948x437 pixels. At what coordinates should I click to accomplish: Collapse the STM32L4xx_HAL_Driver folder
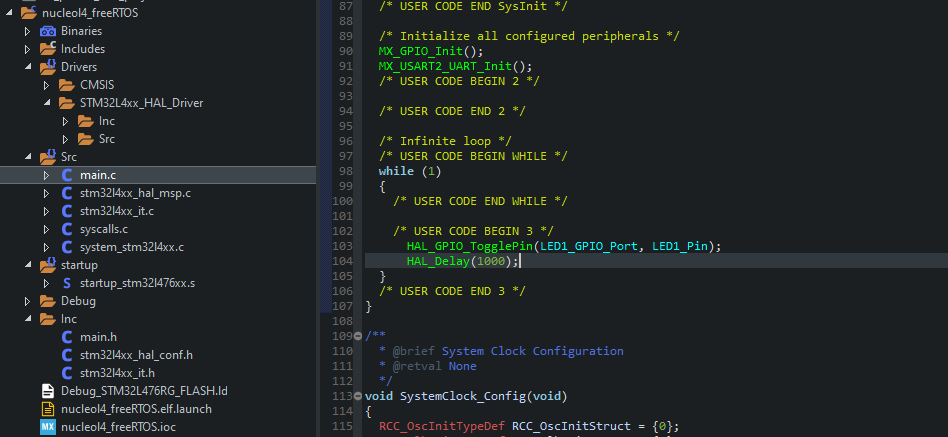[46, 103]
